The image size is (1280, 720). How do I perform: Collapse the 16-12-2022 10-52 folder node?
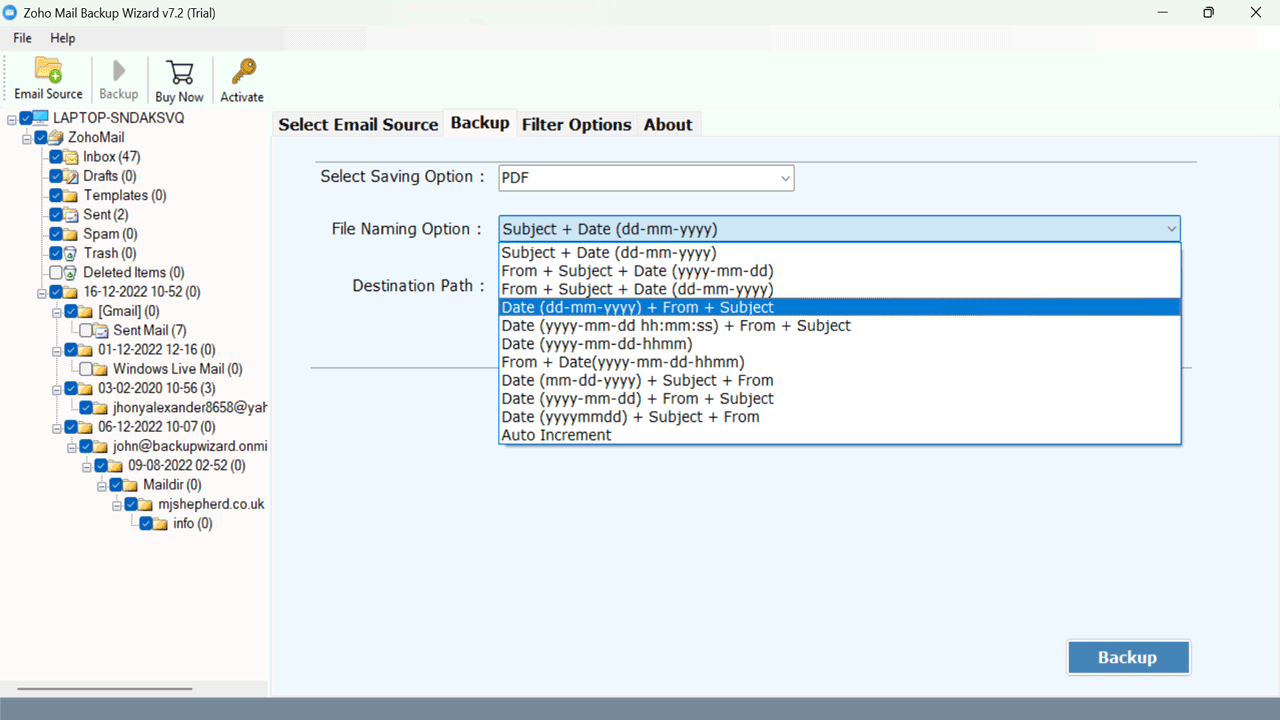[x=42, y=292]
